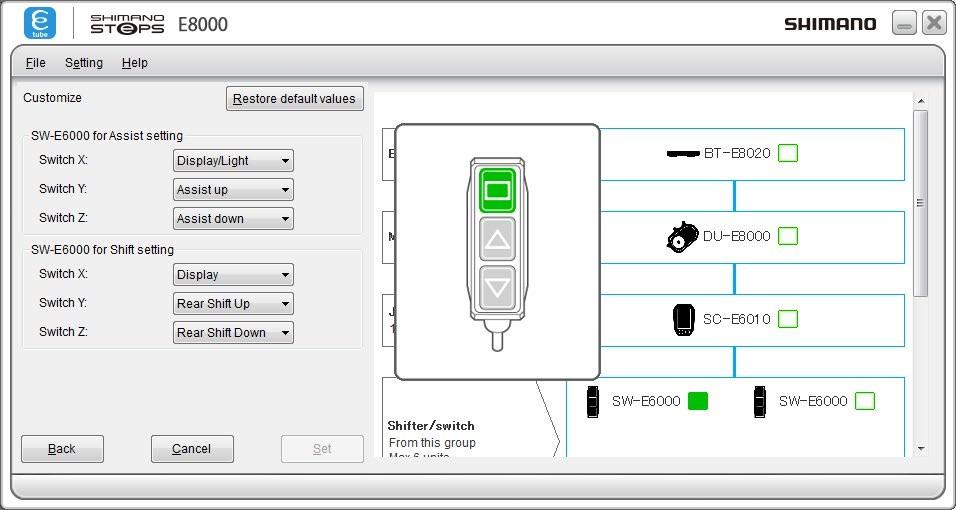
Task: Close the E-tube window
Action: (934, 23)
